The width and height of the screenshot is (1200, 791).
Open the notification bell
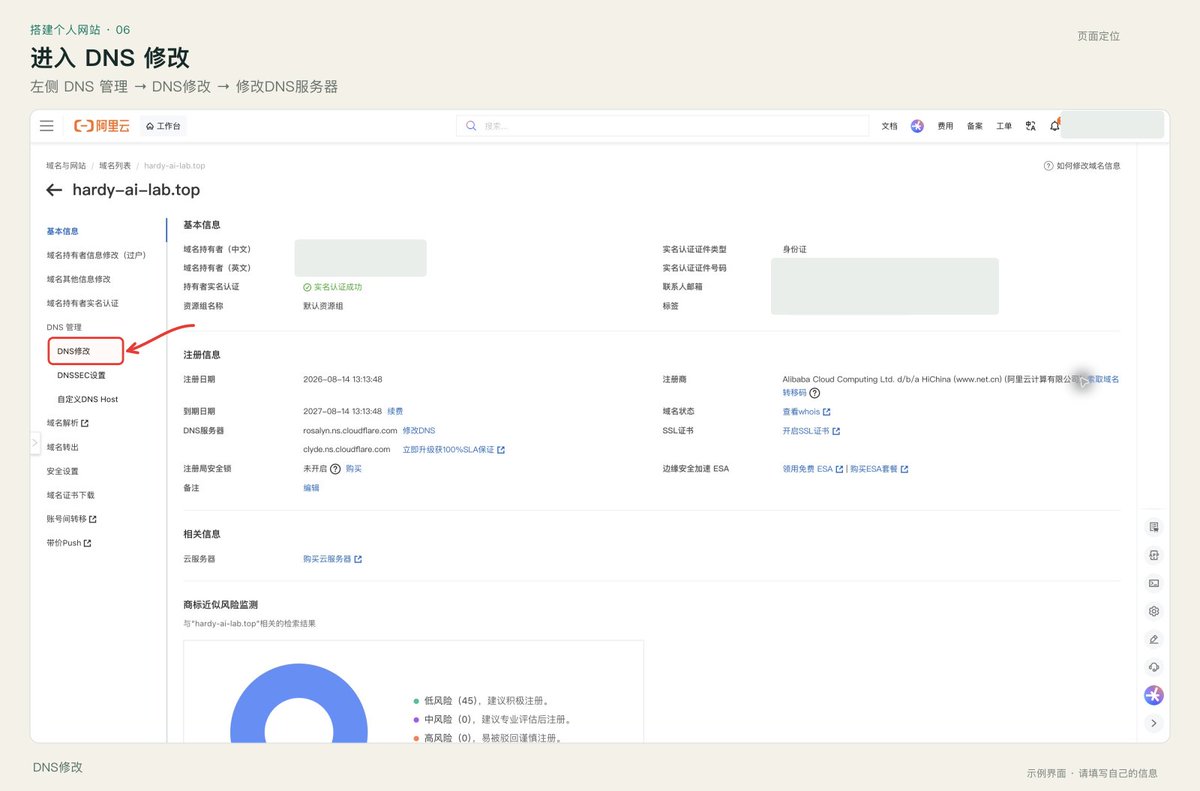(1054, 126)
